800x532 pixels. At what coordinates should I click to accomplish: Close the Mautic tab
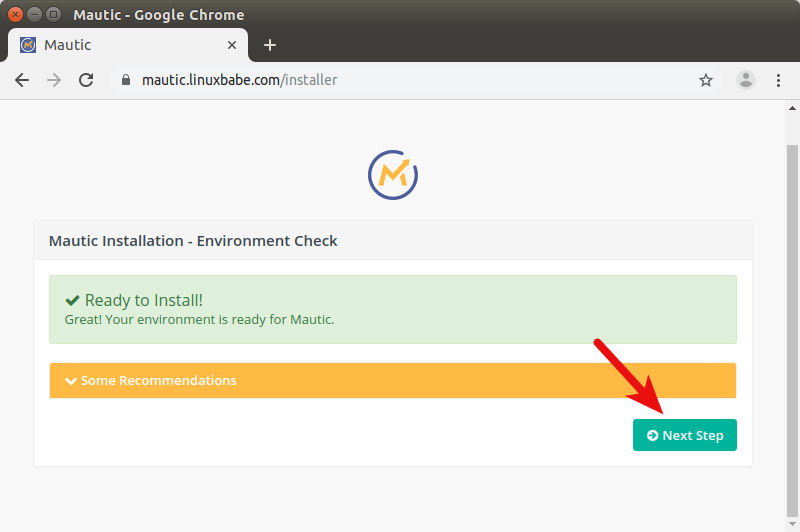pos(232,45)
